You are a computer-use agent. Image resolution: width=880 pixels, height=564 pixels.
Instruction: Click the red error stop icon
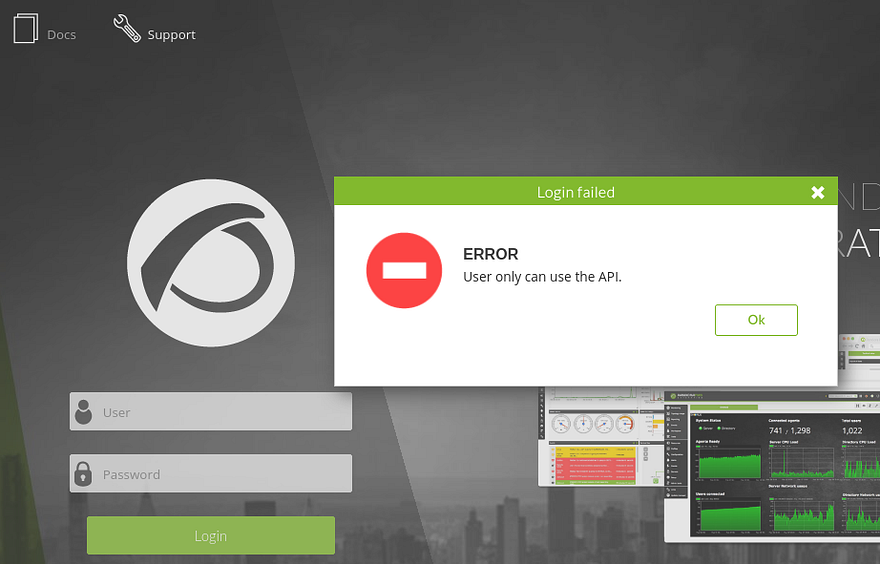pyautogui.click(x=404, y=270)
